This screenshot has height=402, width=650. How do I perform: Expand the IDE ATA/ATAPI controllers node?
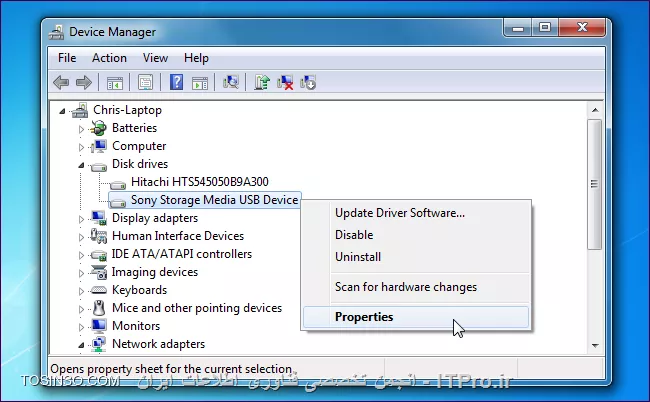81,255
